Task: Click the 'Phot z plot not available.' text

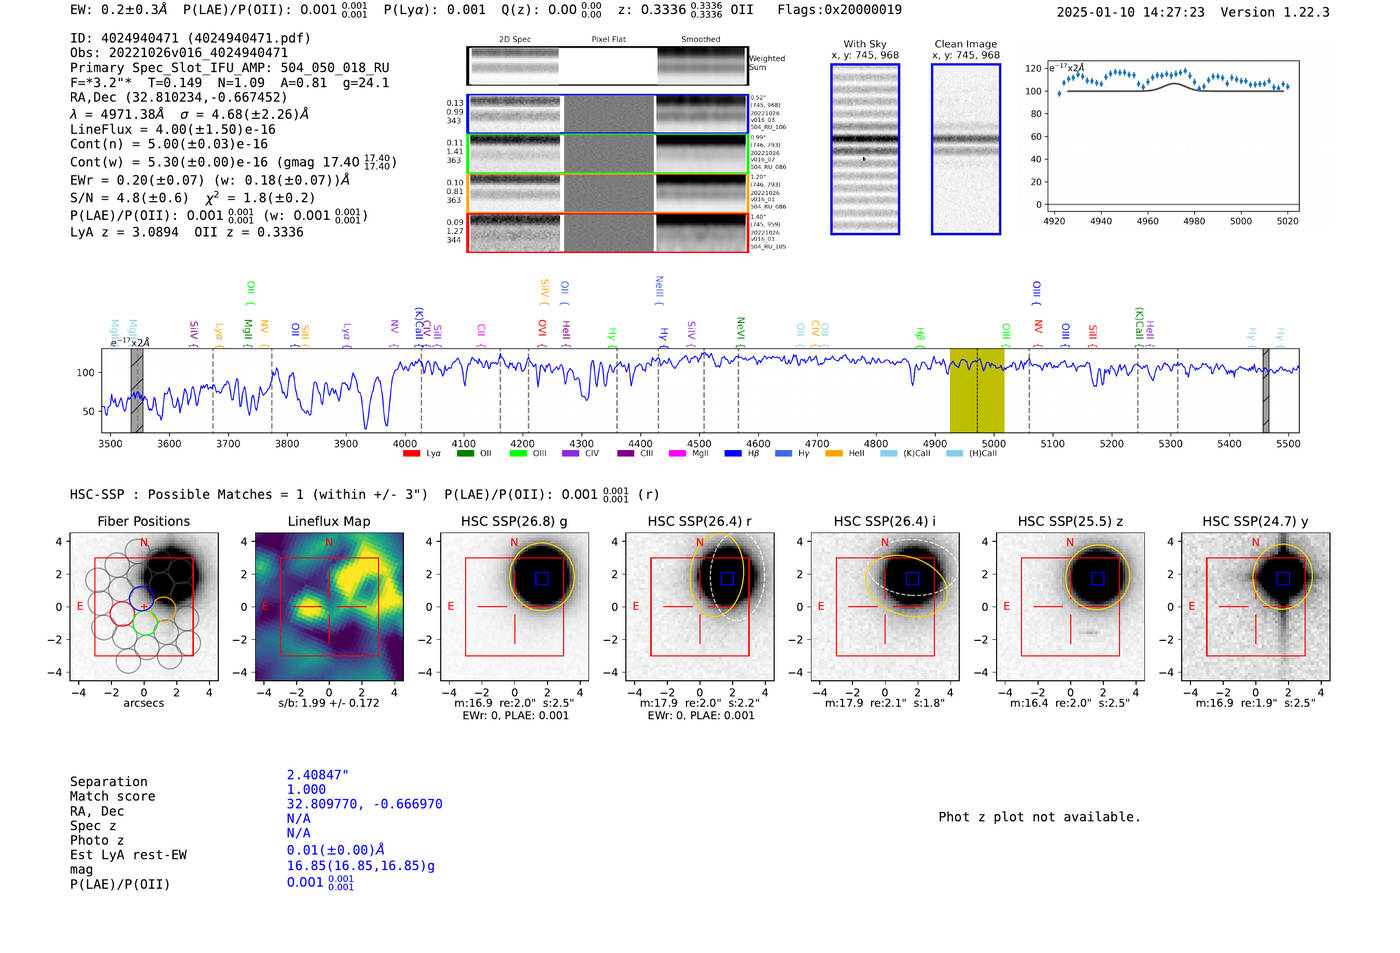Action: tap(1039, 817)
